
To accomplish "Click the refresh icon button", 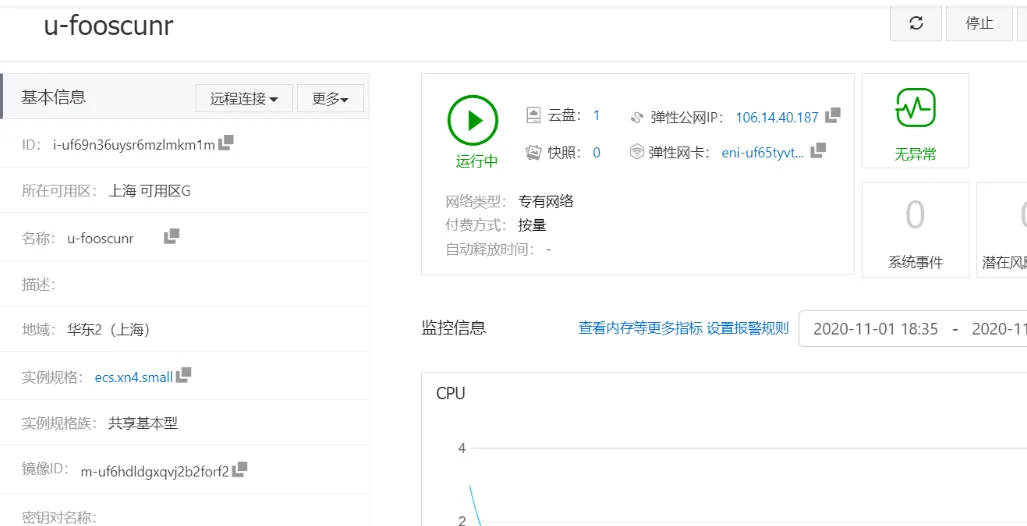I will tap(916, 24).
